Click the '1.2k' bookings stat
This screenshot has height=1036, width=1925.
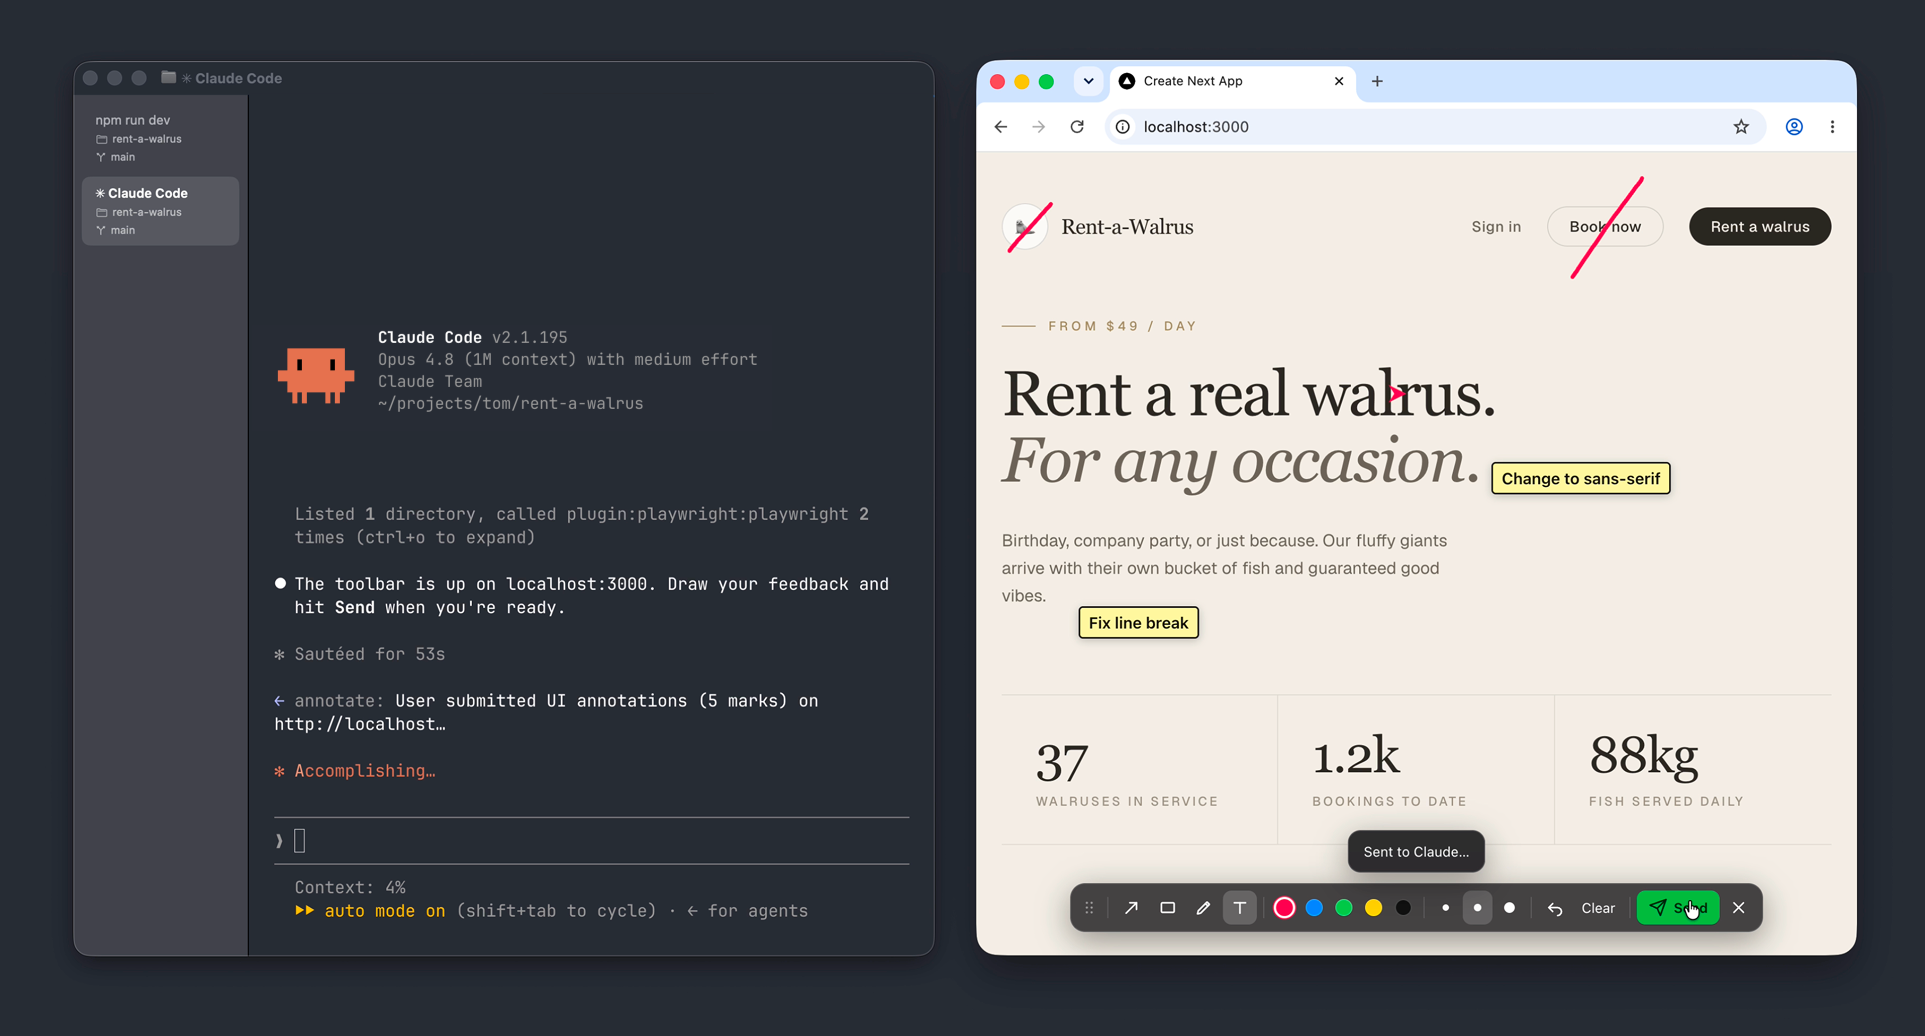click(1355, 757)
